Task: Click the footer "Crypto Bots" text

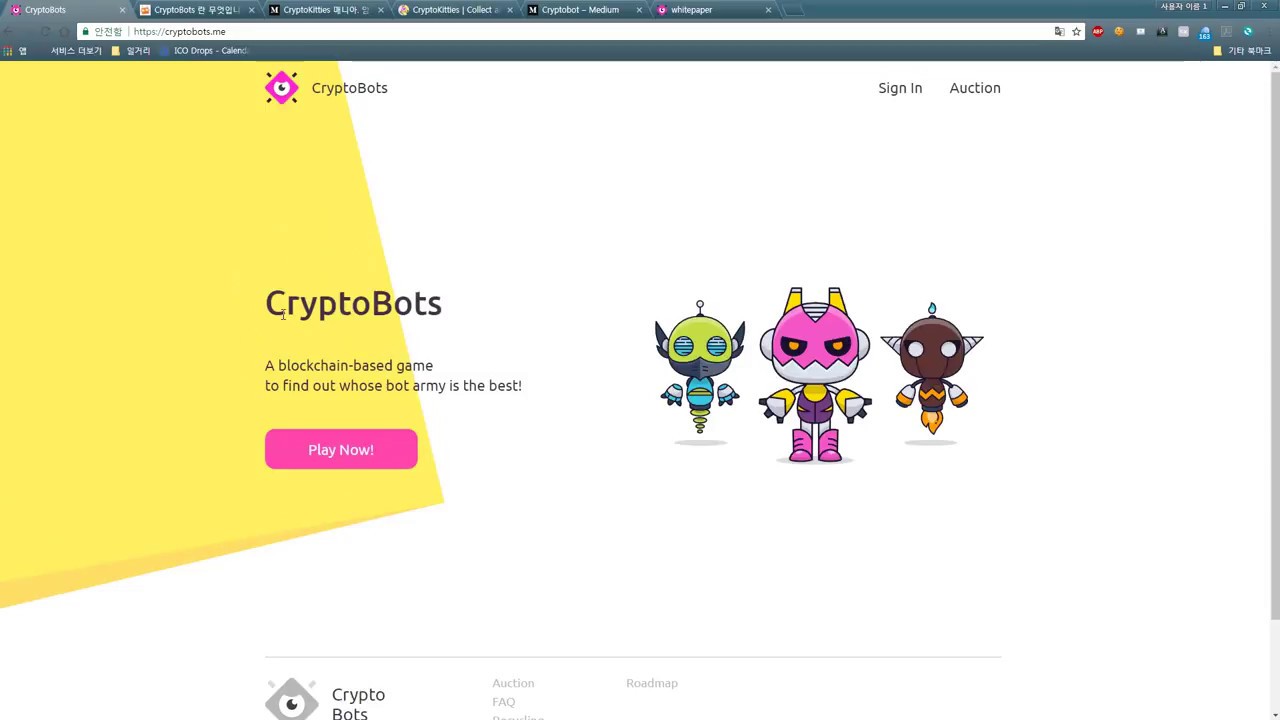Action: tap(358, 703)
